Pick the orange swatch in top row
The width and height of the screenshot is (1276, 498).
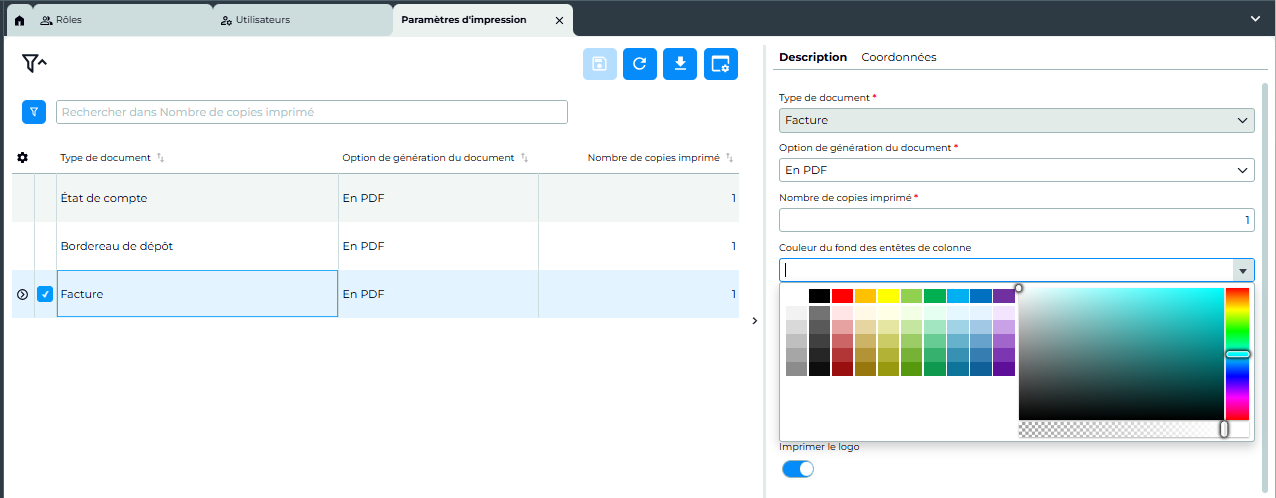point(866,296)
